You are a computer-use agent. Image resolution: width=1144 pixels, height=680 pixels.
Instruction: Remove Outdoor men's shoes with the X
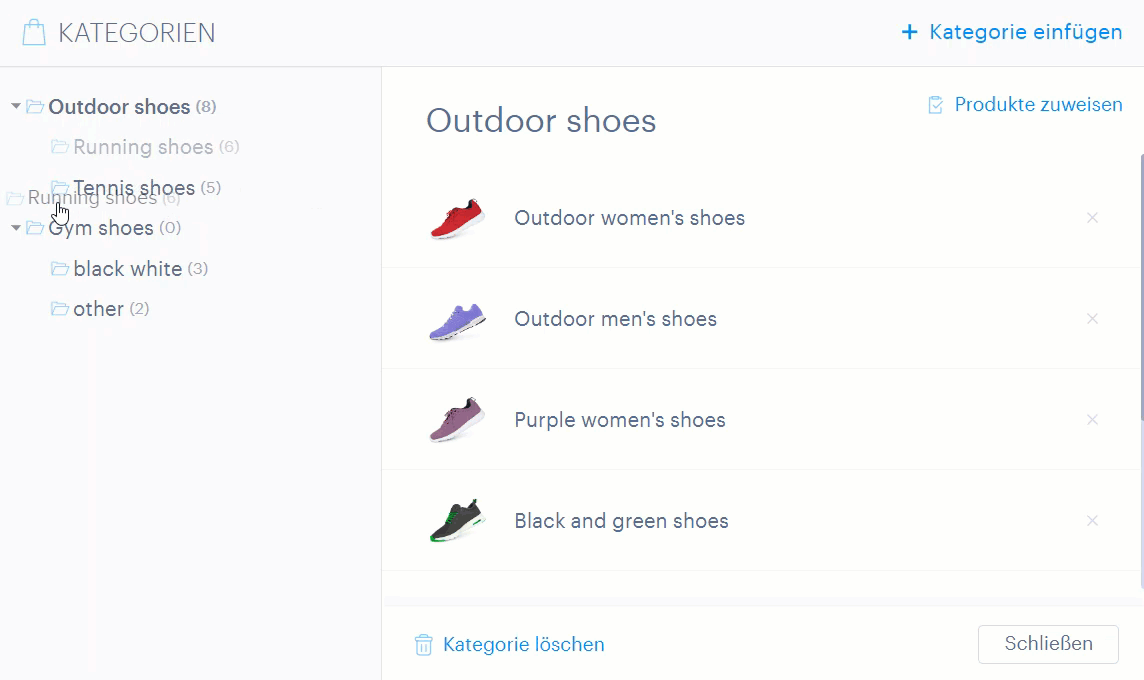tap(1092, 319)
